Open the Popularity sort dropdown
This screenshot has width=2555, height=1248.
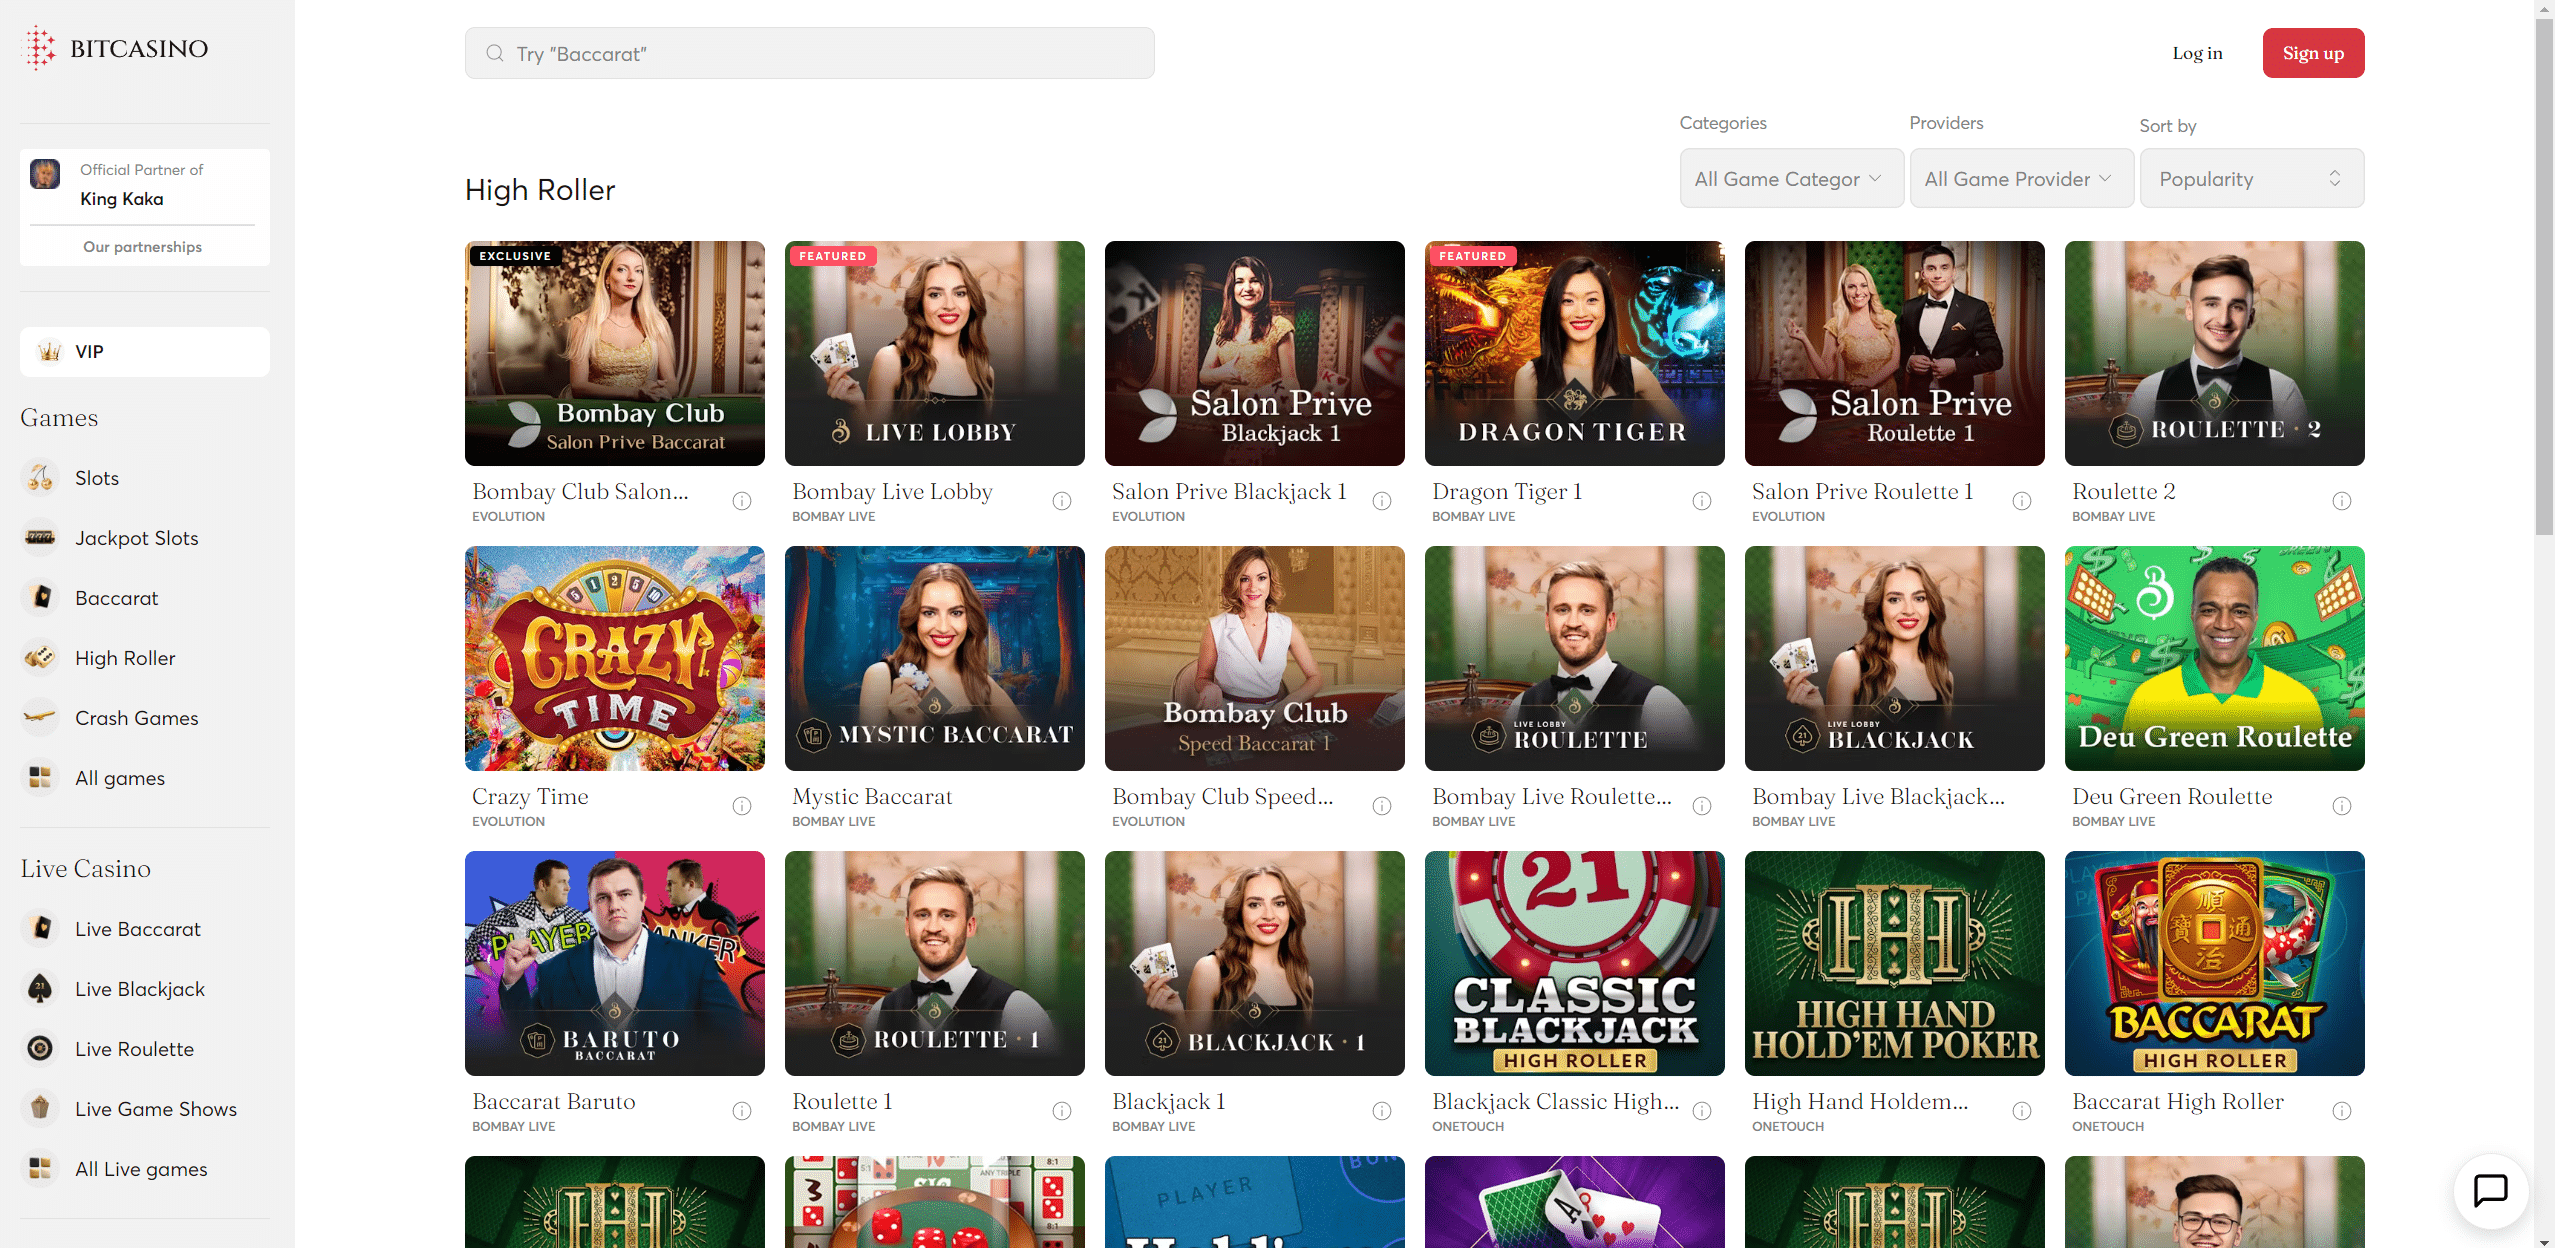(x=2252, y=179)
